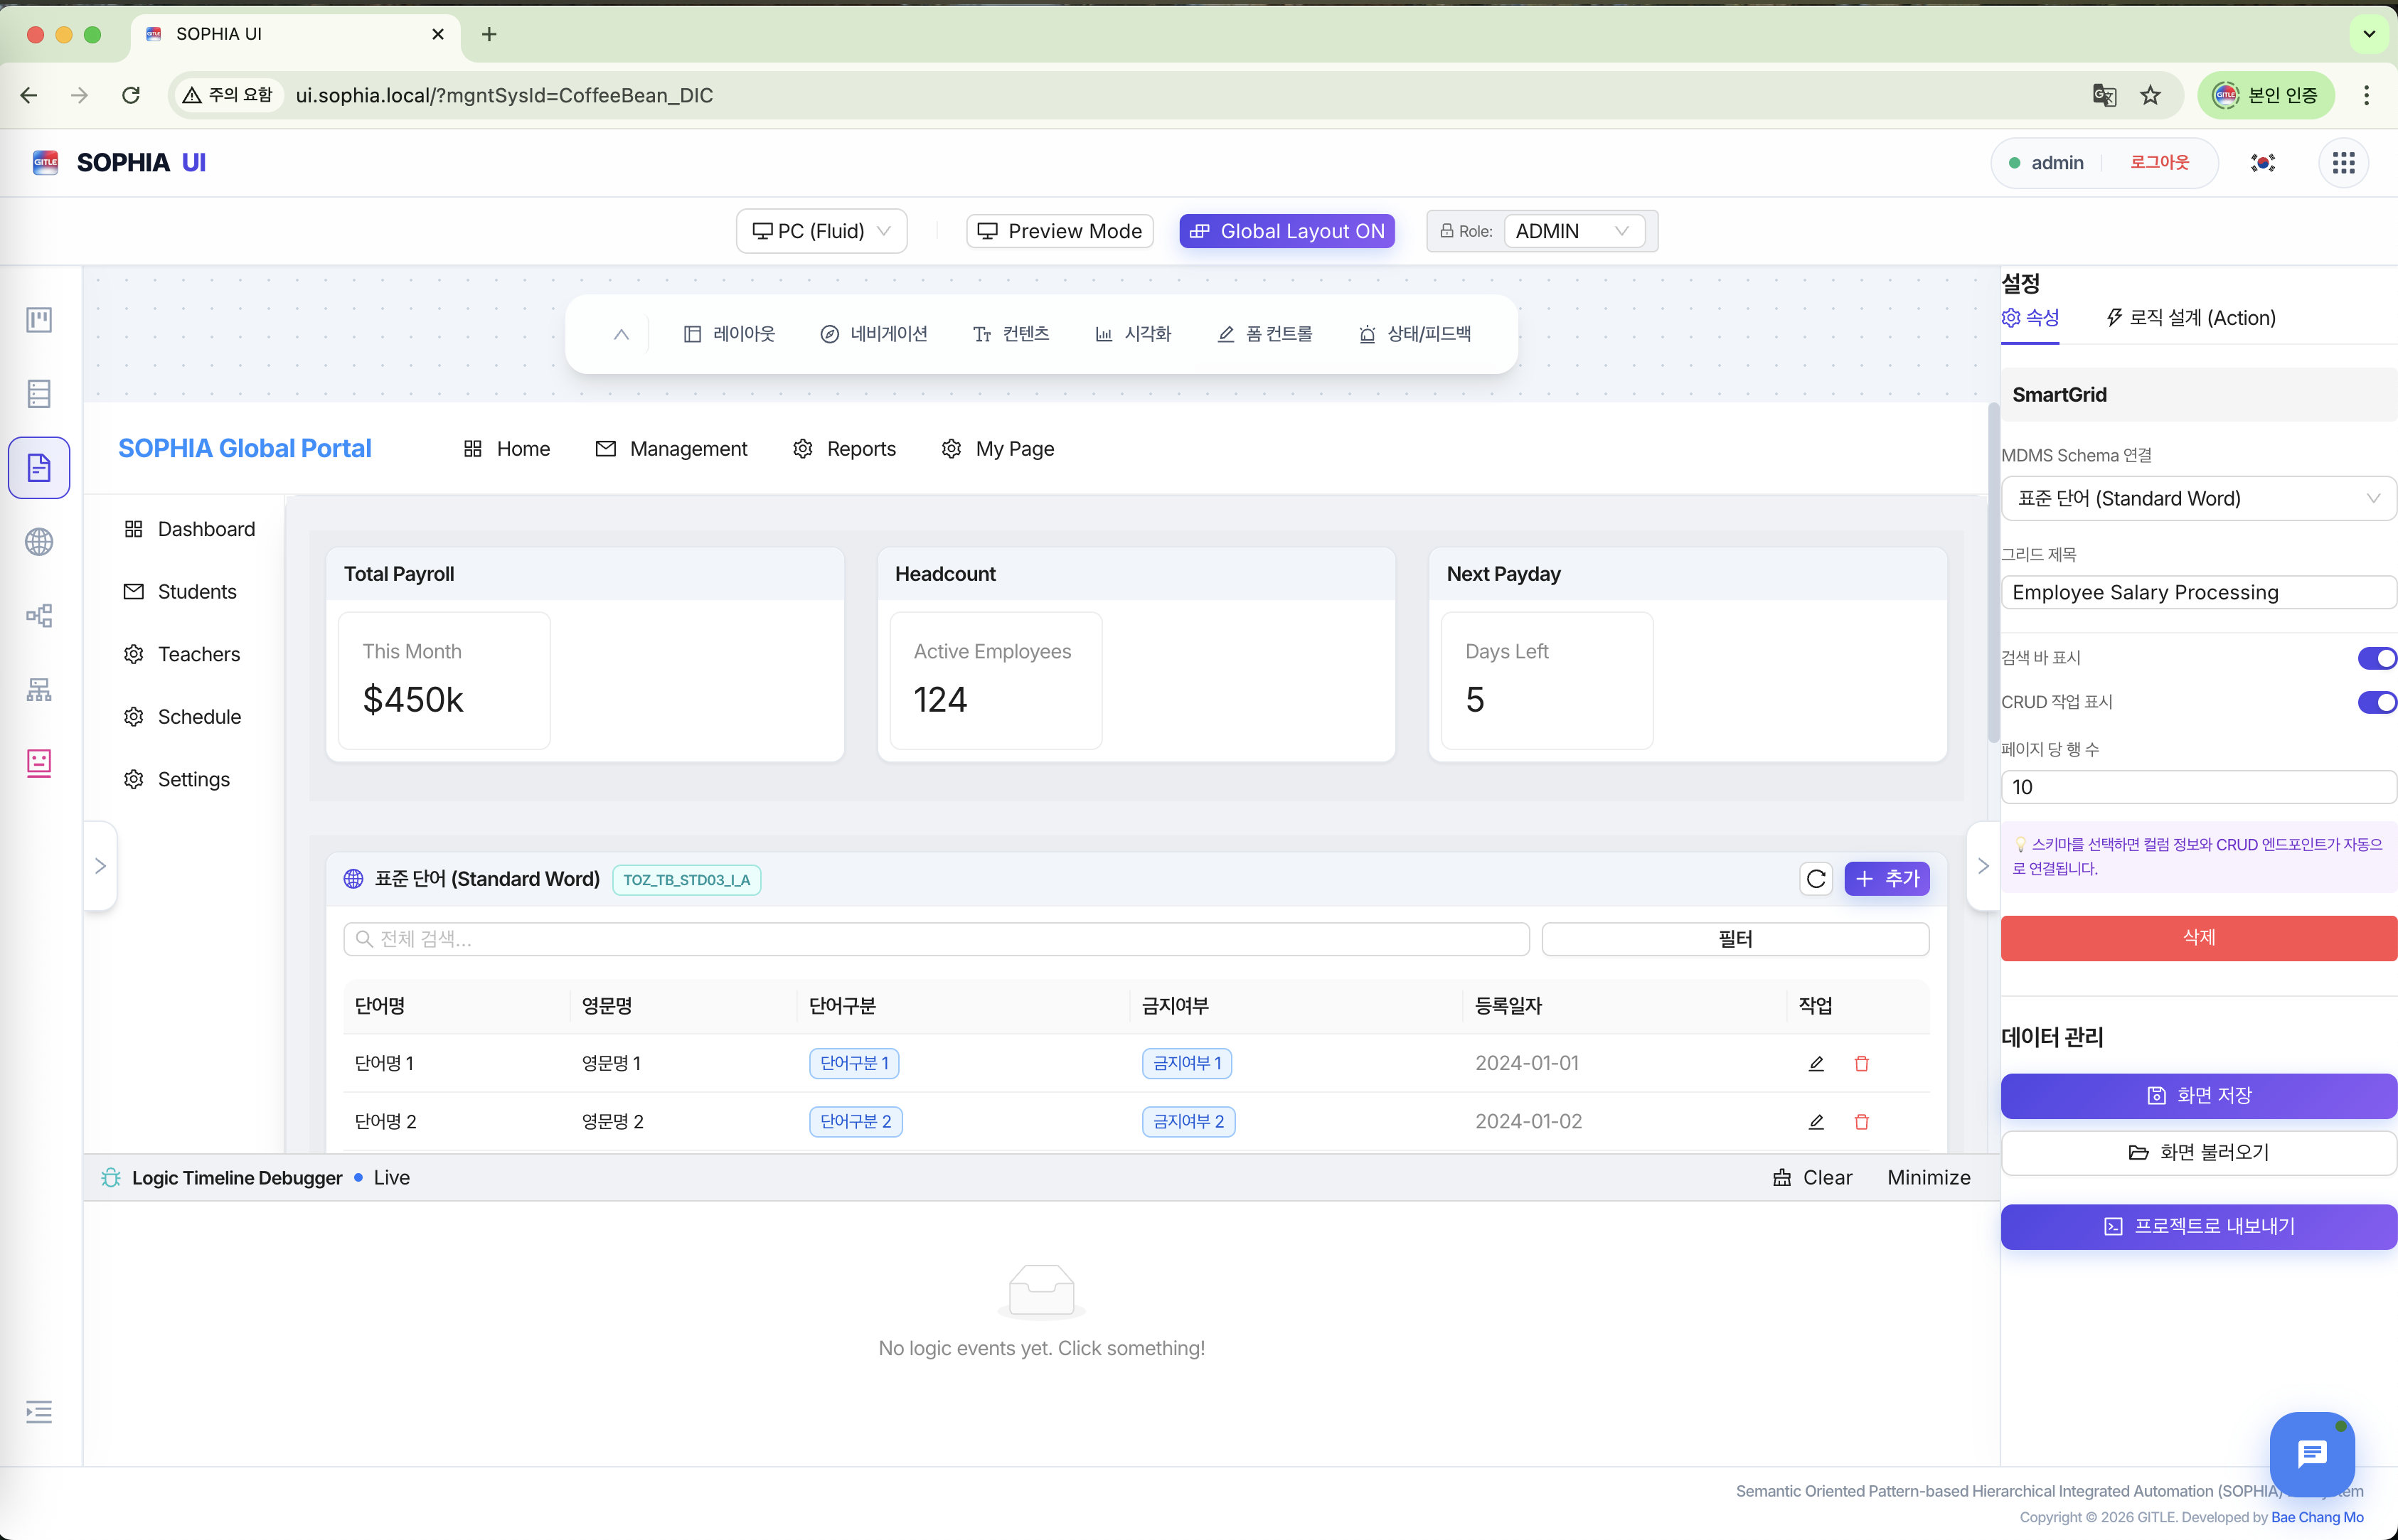
Task: Click the Korean flag language icon
Action: 2263,163
